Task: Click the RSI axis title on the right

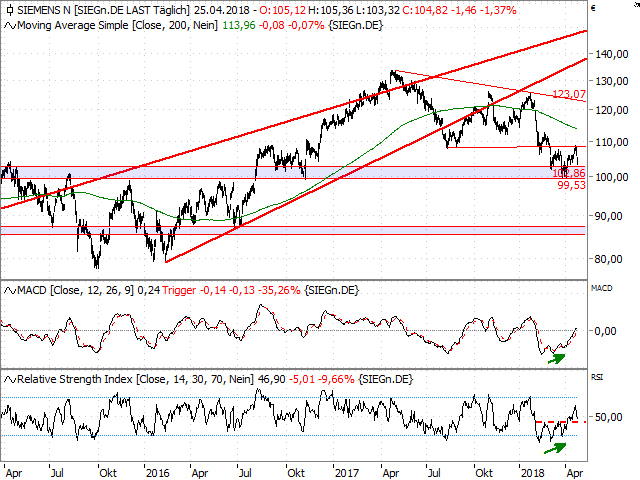Action: point(597,377)
